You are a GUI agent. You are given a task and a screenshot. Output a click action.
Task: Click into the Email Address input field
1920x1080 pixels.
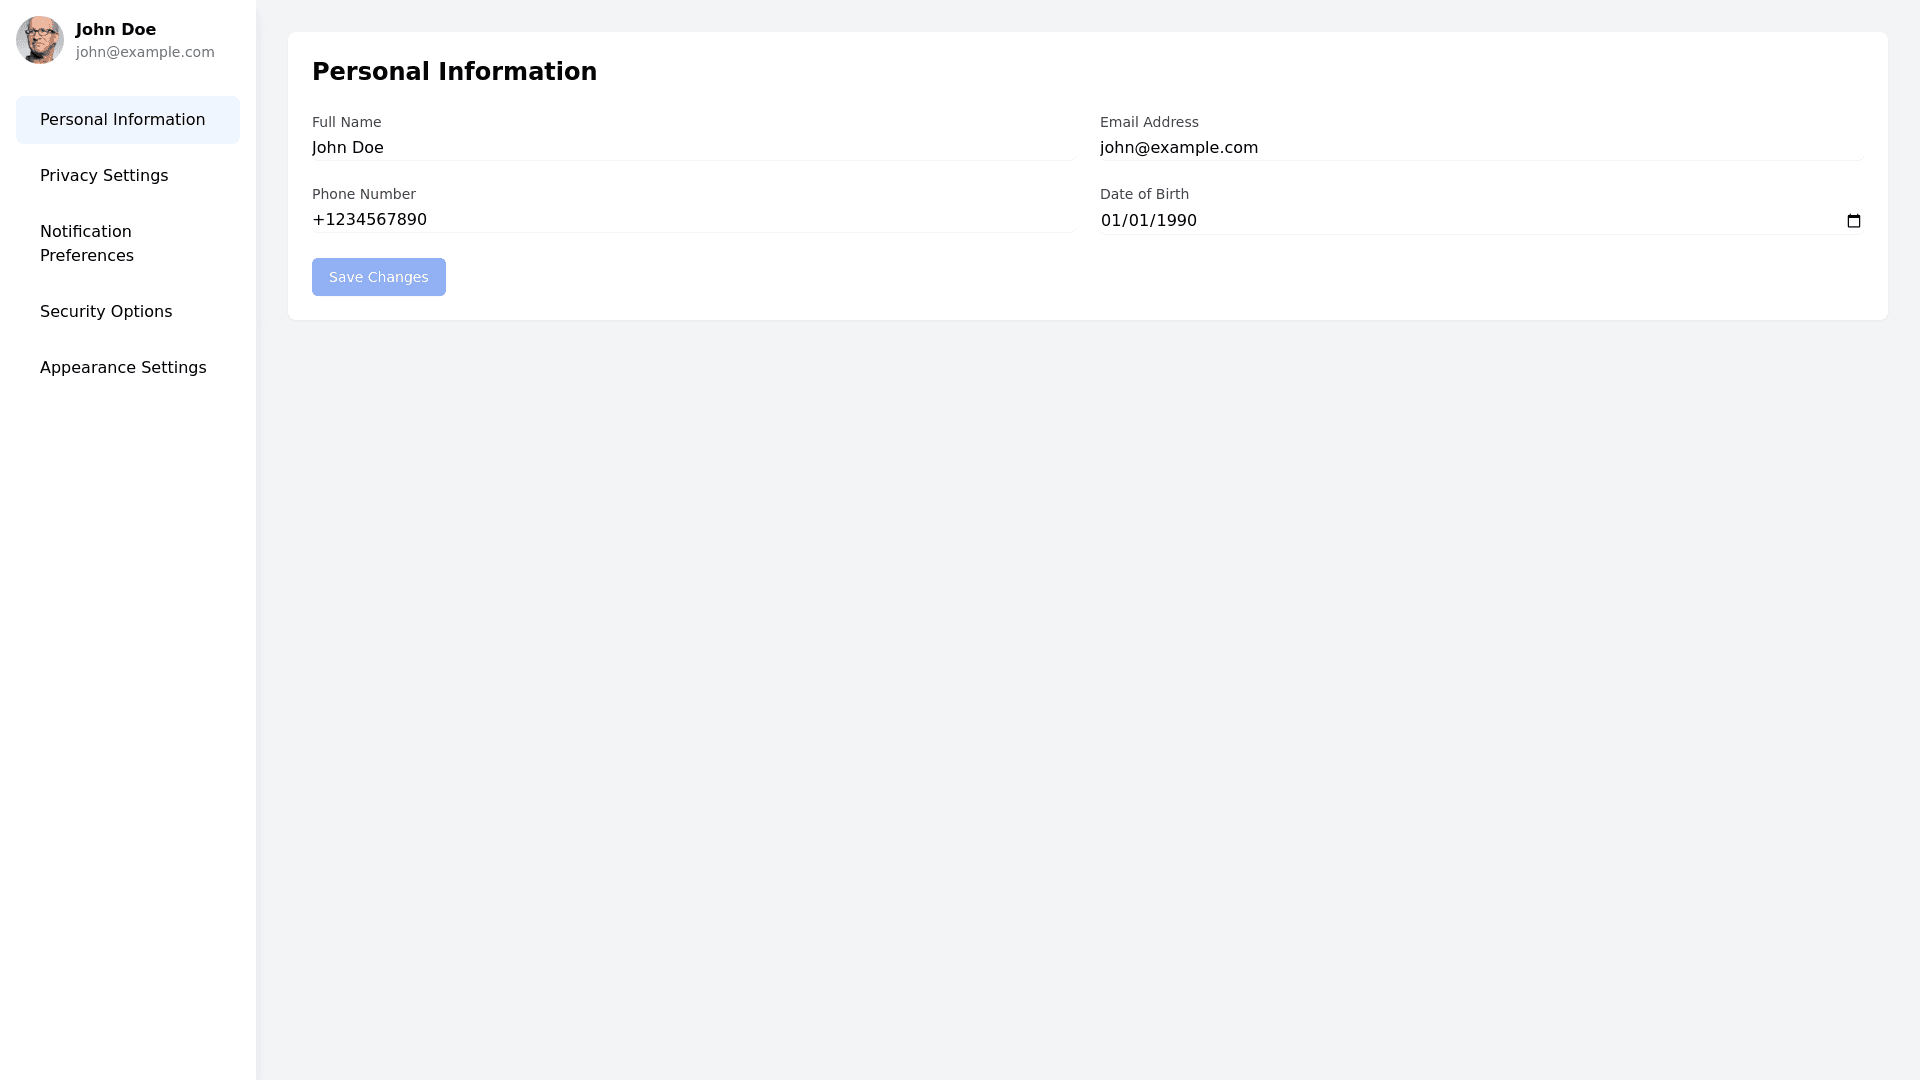(x=1480, y=148)
